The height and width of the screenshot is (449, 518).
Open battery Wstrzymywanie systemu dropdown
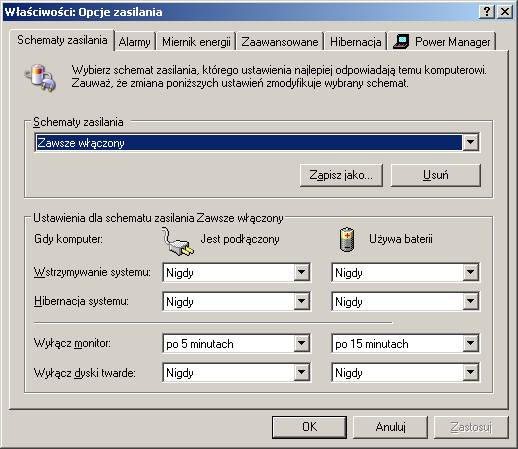point(406,273)
